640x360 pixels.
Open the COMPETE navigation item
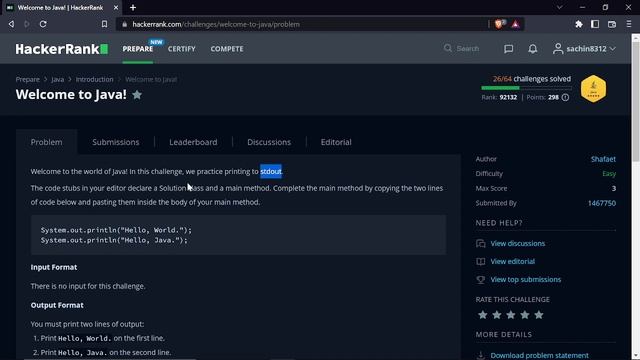(227, 49)
